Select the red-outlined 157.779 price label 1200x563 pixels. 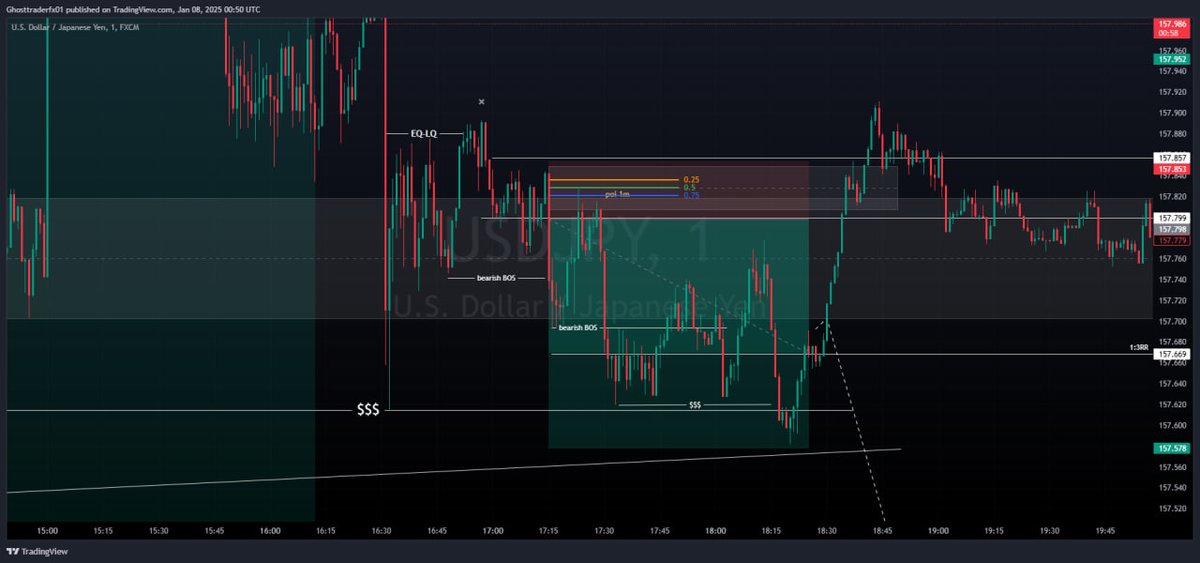pyautogui.click(x=1171, y=241)
